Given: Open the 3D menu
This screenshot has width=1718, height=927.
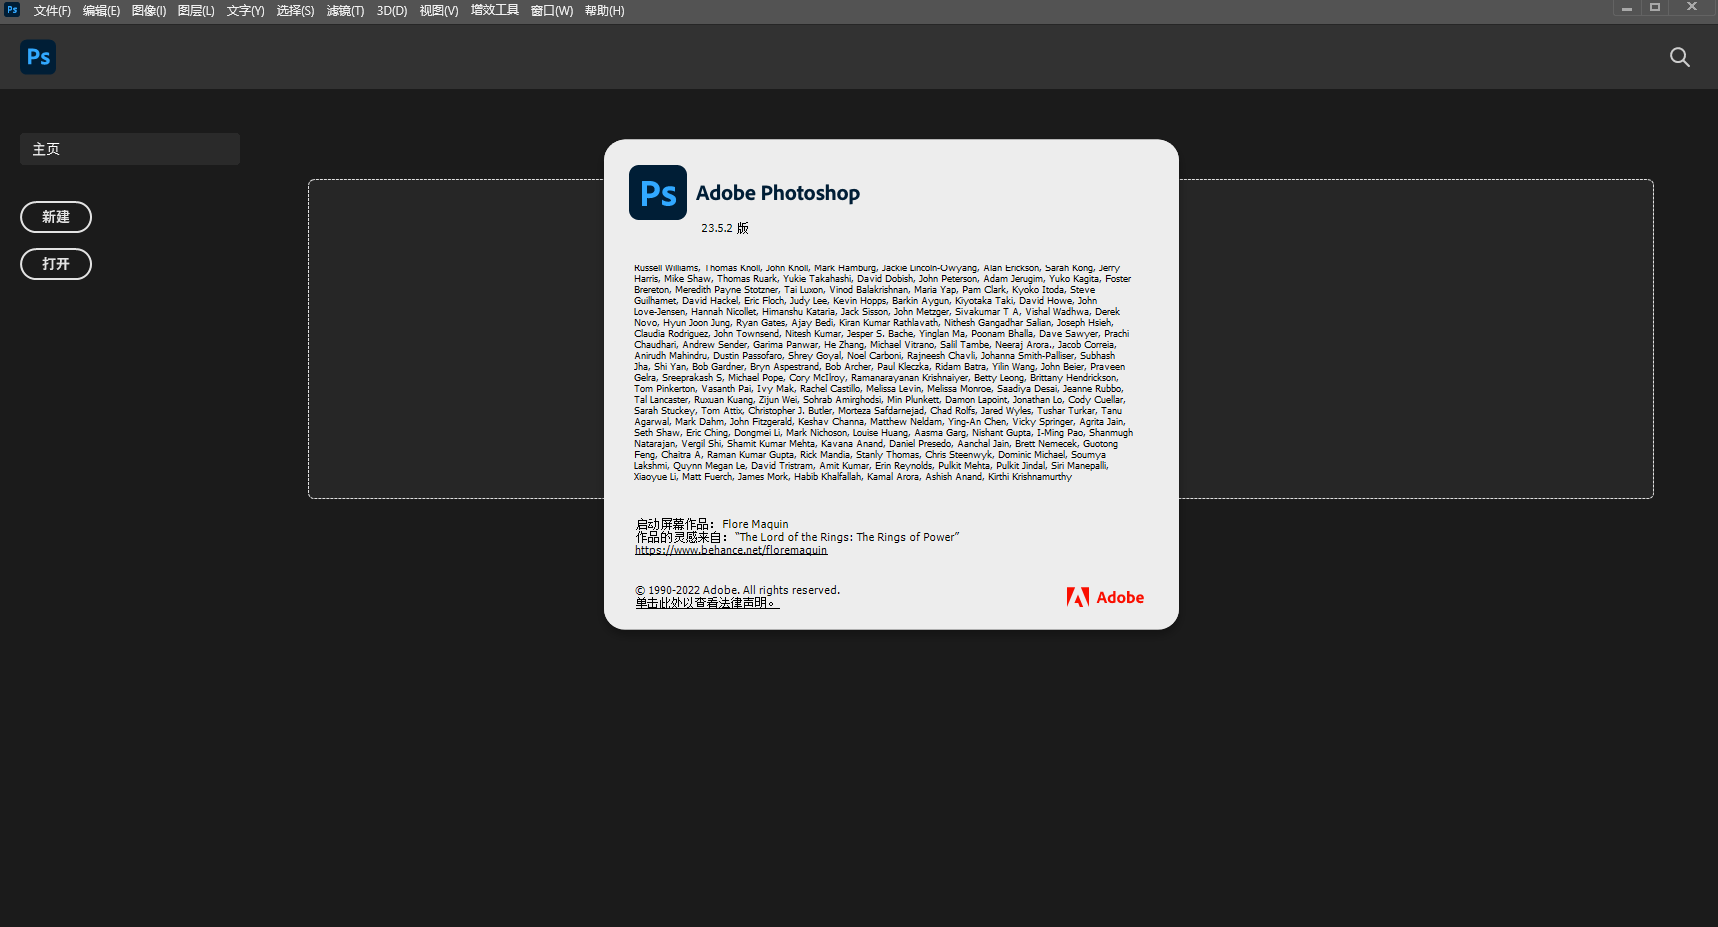Looking at the screenshot, I should 391,10.
